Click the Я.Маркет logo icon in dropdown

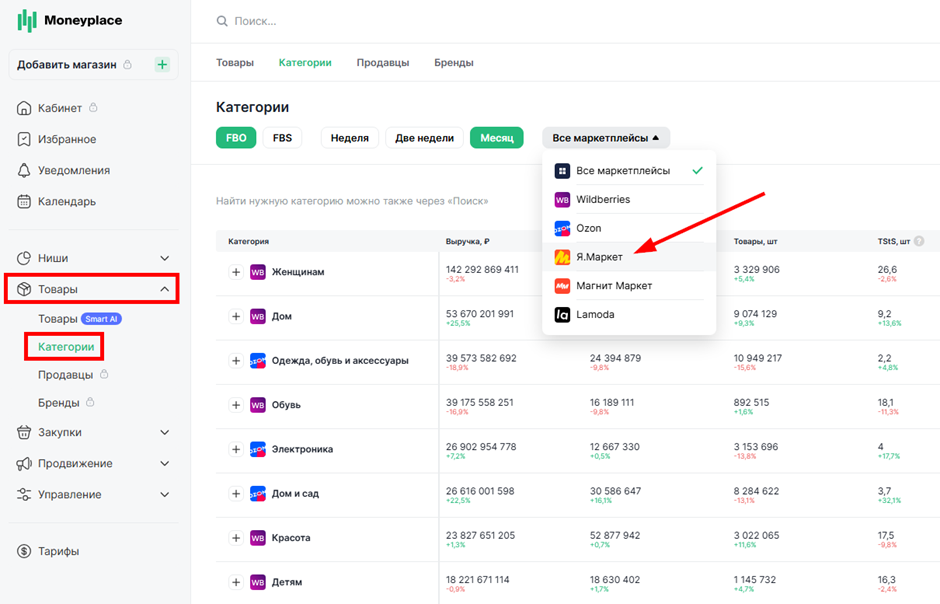click(x=562, y=257)
